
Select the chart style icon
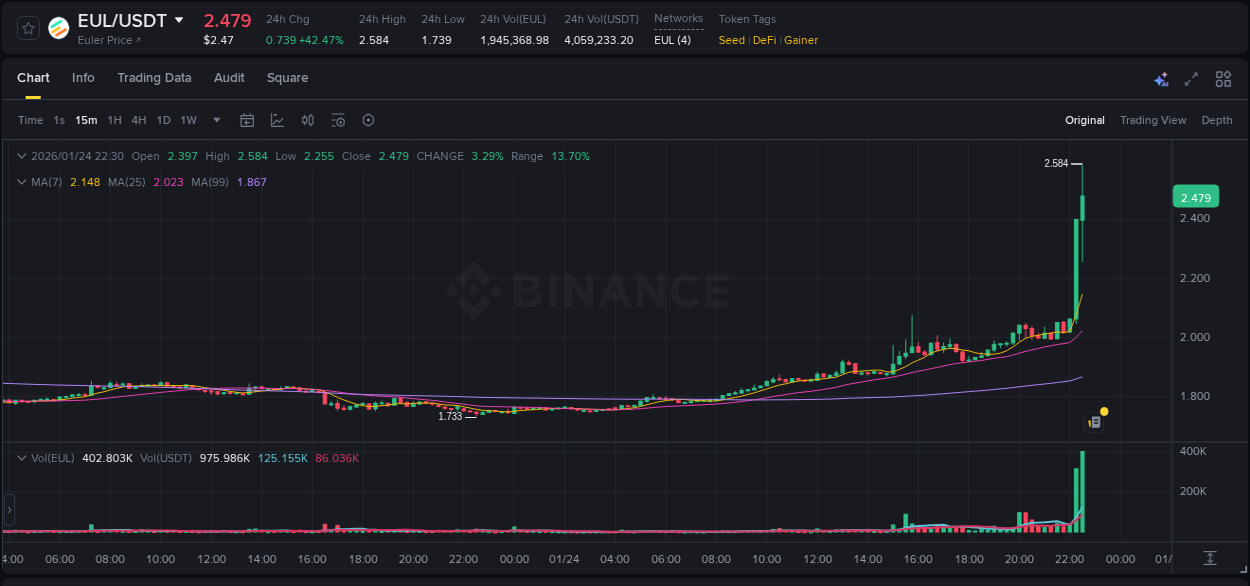276,120
